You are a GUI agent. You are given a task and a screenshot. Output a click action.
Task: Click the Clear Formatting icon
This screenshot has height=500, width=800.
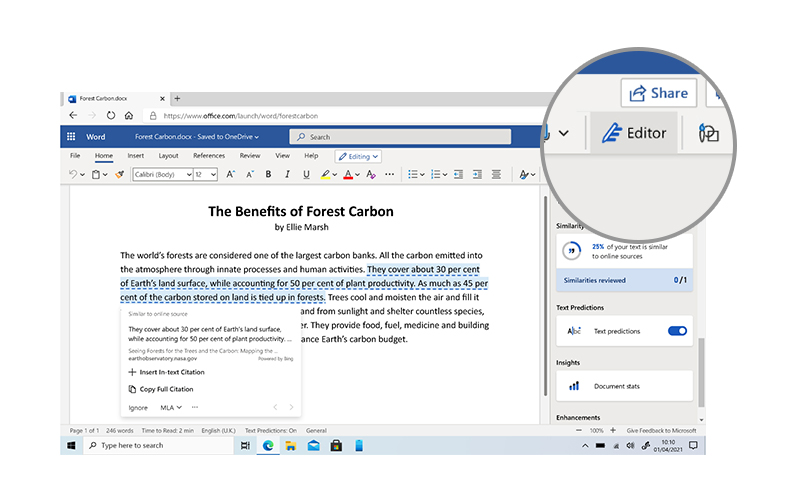click(371, 174)
